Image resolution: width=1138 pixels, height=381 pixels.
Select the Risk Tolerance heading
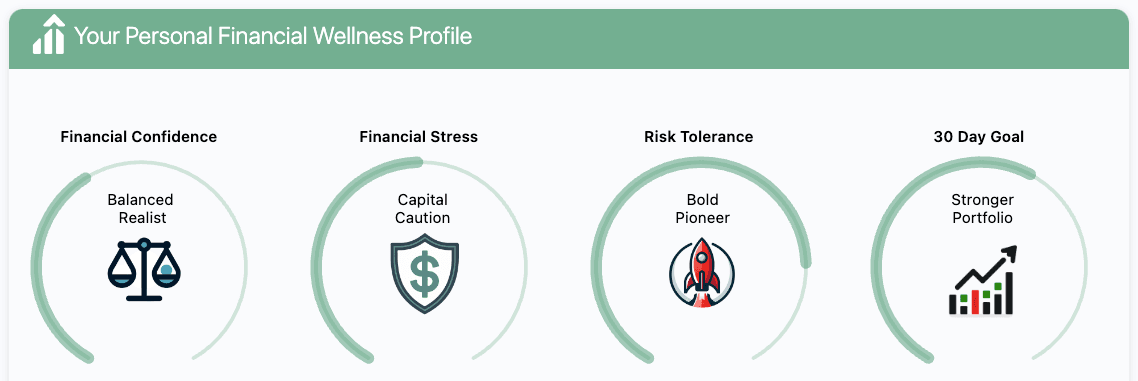point(698,136)
